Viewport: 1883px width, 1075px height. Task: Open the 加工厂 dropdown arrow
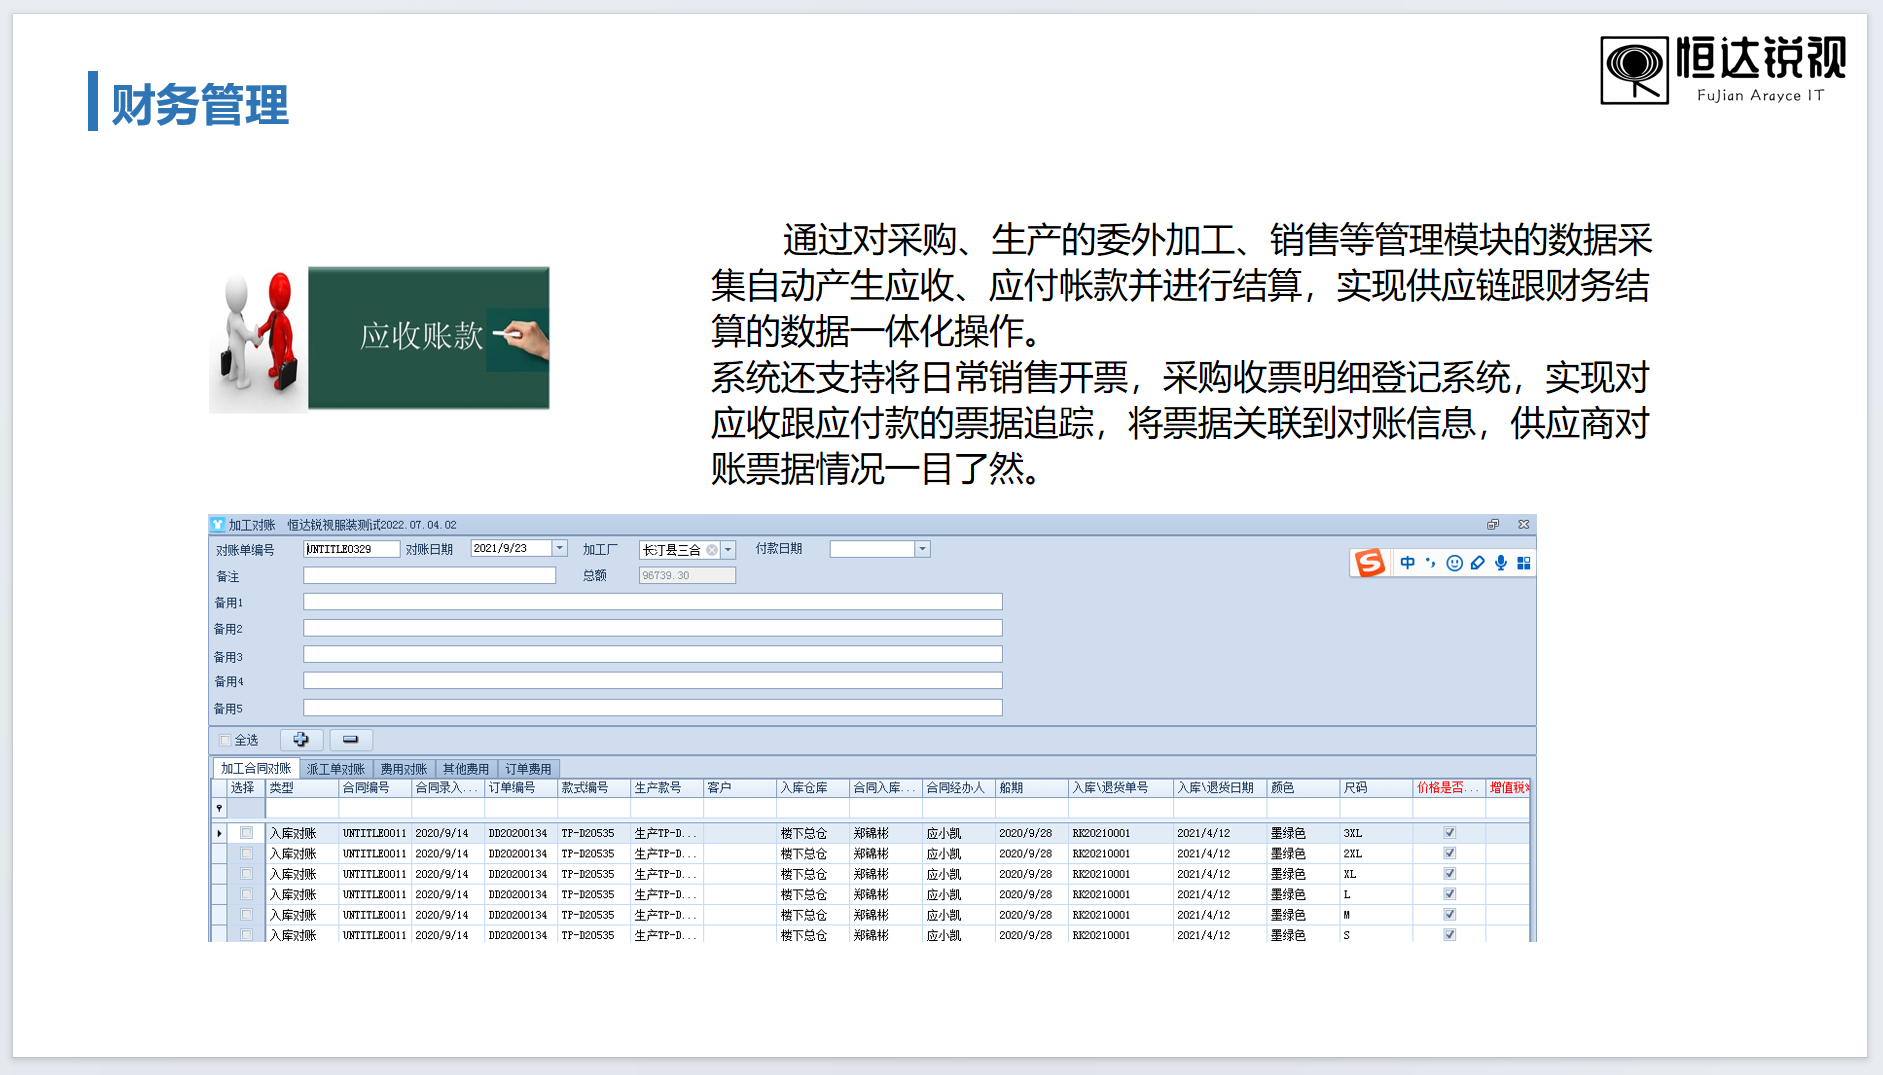728,550
